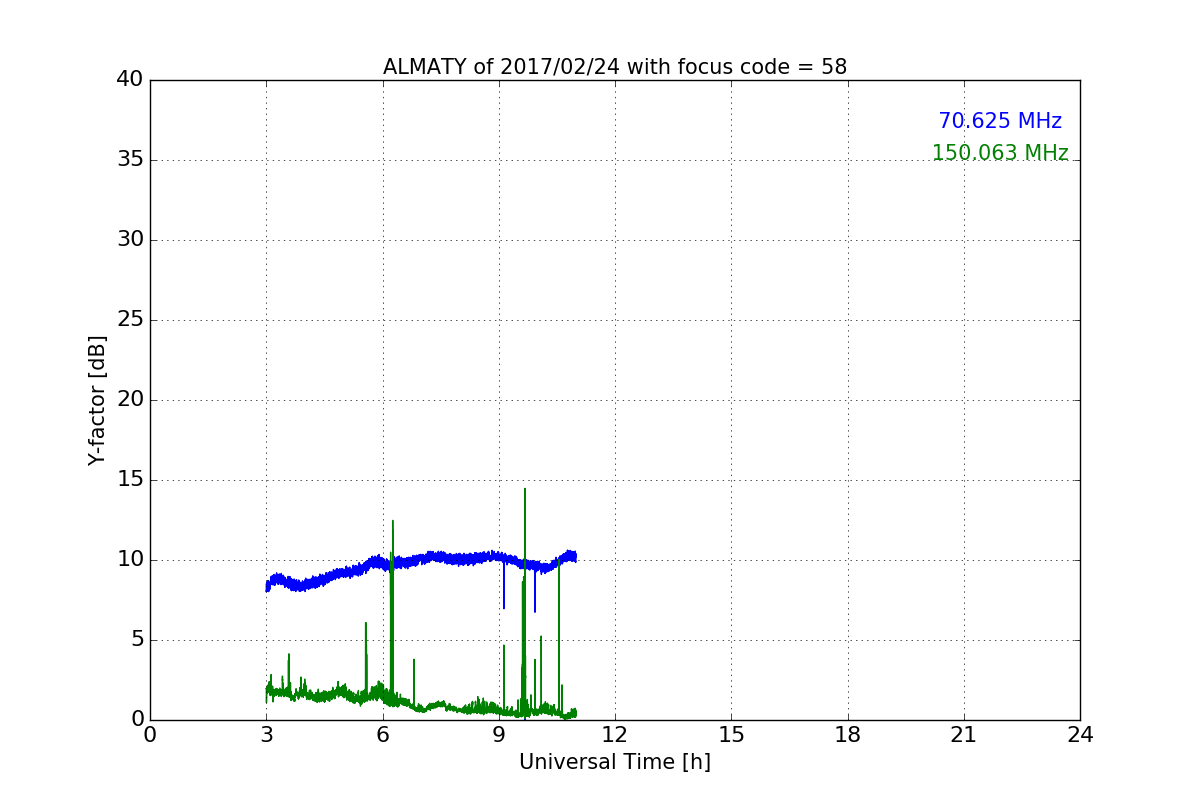1200x800 pixels.
Task: Click y-axis tick label '35'
Action: tap(131, 160)
